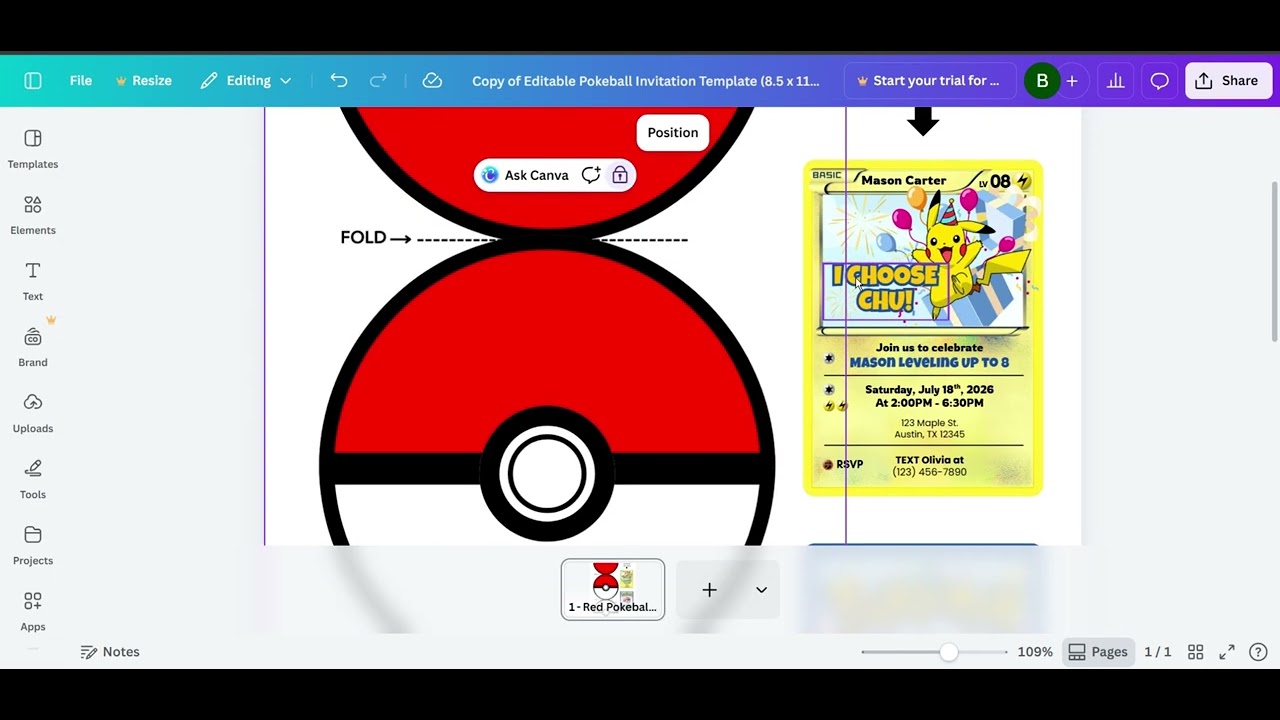Screen dimensions: 1280x720
Task: Open the File menu
Action: click(81, 81)
